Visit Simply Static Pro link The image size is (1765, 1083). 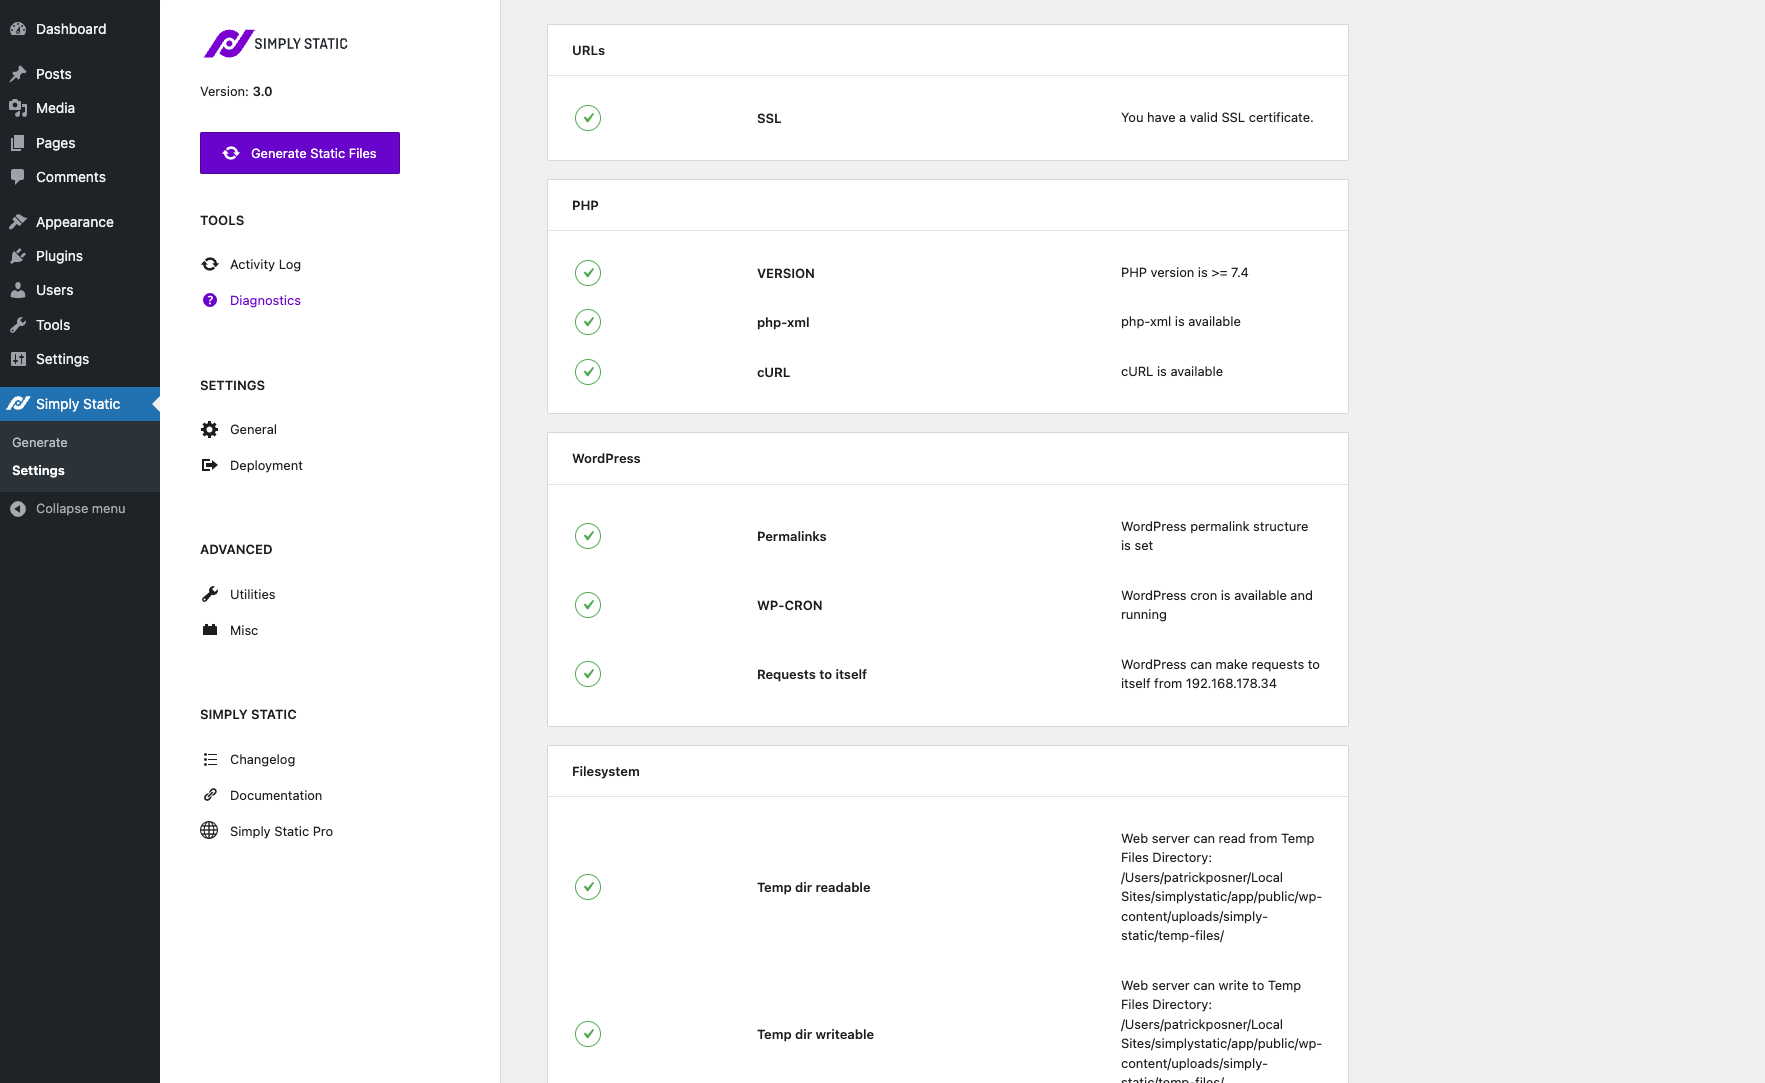pos(281,831)
